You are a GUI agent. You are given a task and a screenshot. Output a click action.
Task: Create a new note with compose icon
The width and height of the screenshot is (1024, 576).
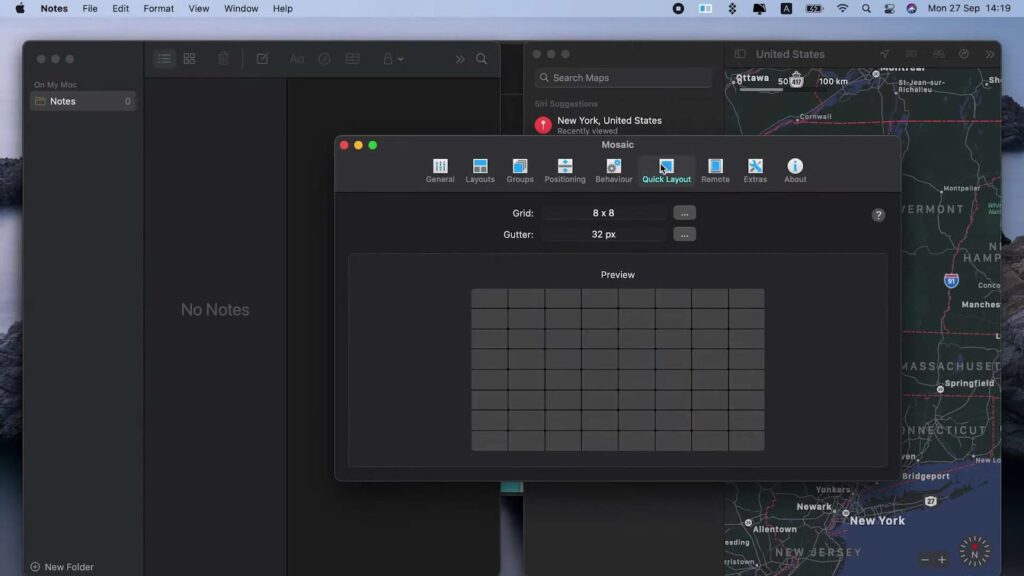click(262, 59)
